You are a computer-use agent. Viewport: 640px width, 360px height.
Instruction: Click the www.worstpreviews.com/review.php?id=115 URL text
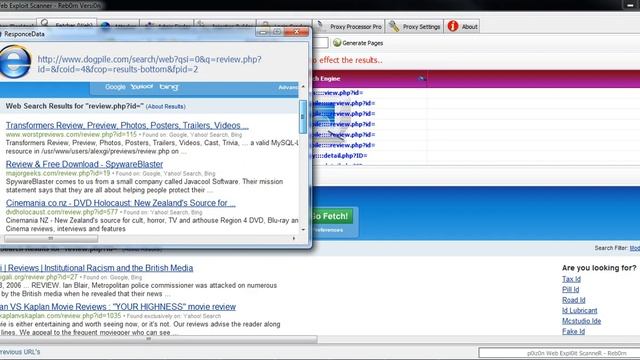click(71, 134)
